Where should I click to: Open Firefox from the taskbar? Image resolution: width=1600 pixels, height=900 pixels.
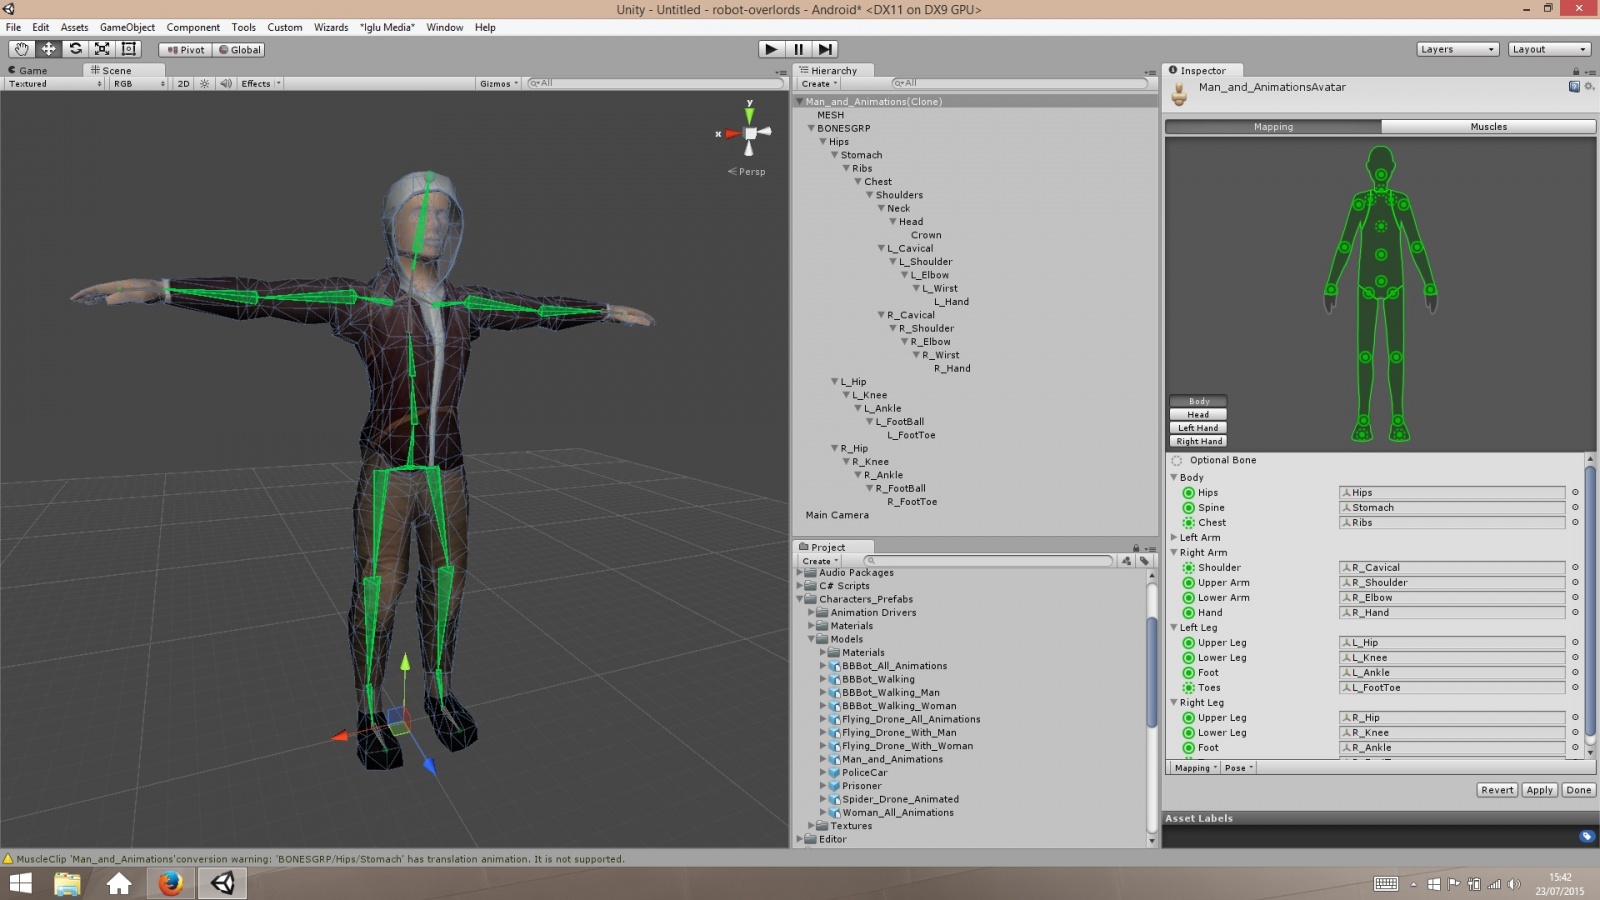click(170, 883)
